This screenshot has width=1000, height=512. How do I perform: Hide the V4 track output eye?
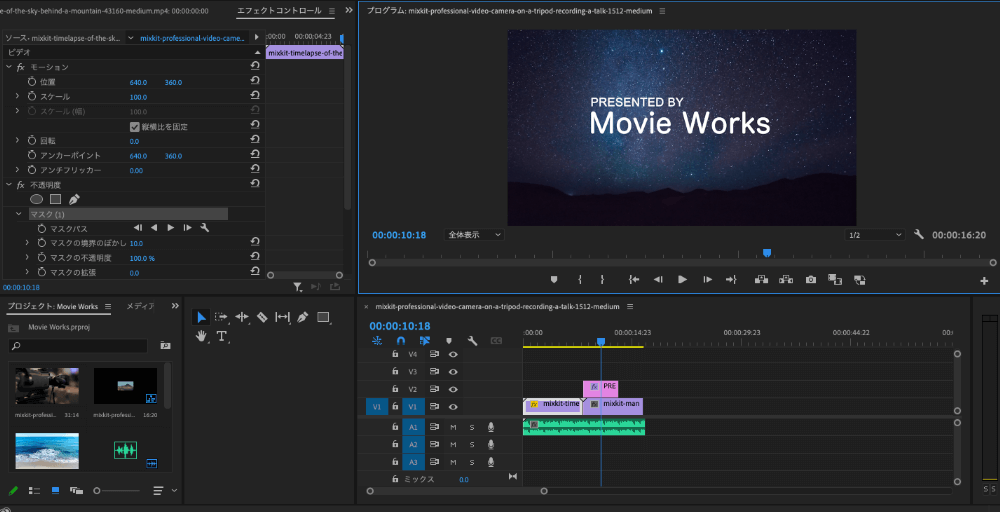(x=453, y=354)
